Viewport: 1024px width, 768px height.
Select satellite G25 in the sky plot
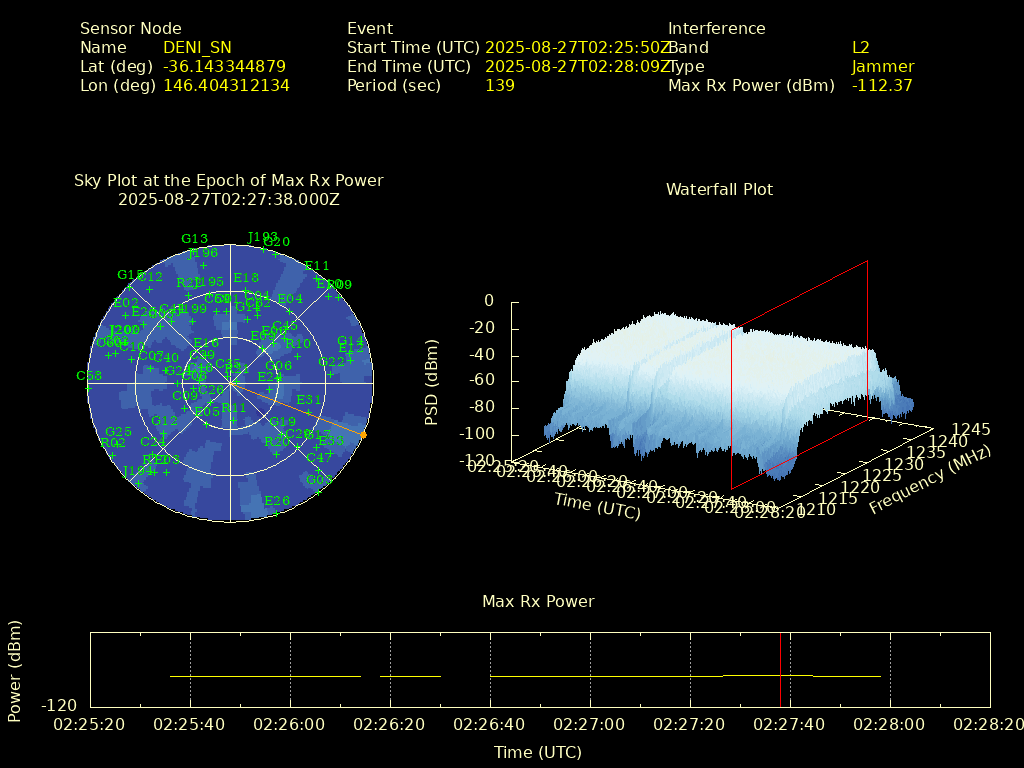[118, 432]
